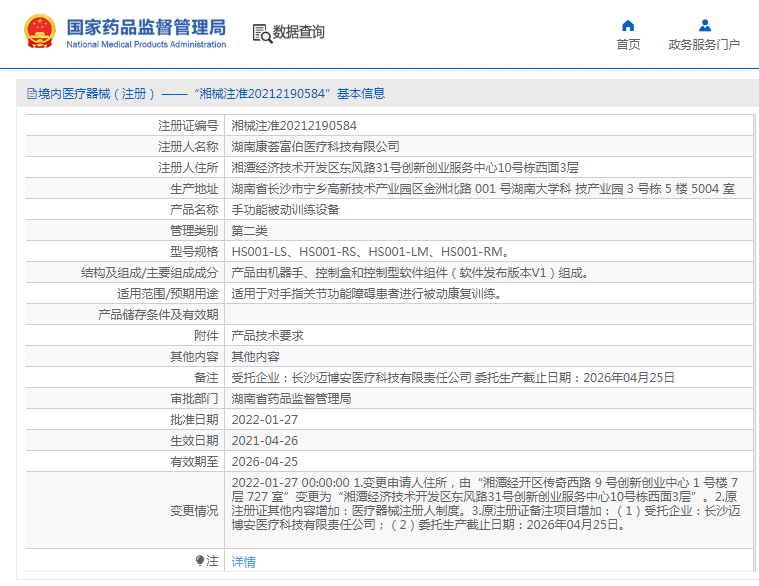Select remark text 受托企业：长沙迈博安医疗科技
The image size is (759, 586).
tap(453, 378)
